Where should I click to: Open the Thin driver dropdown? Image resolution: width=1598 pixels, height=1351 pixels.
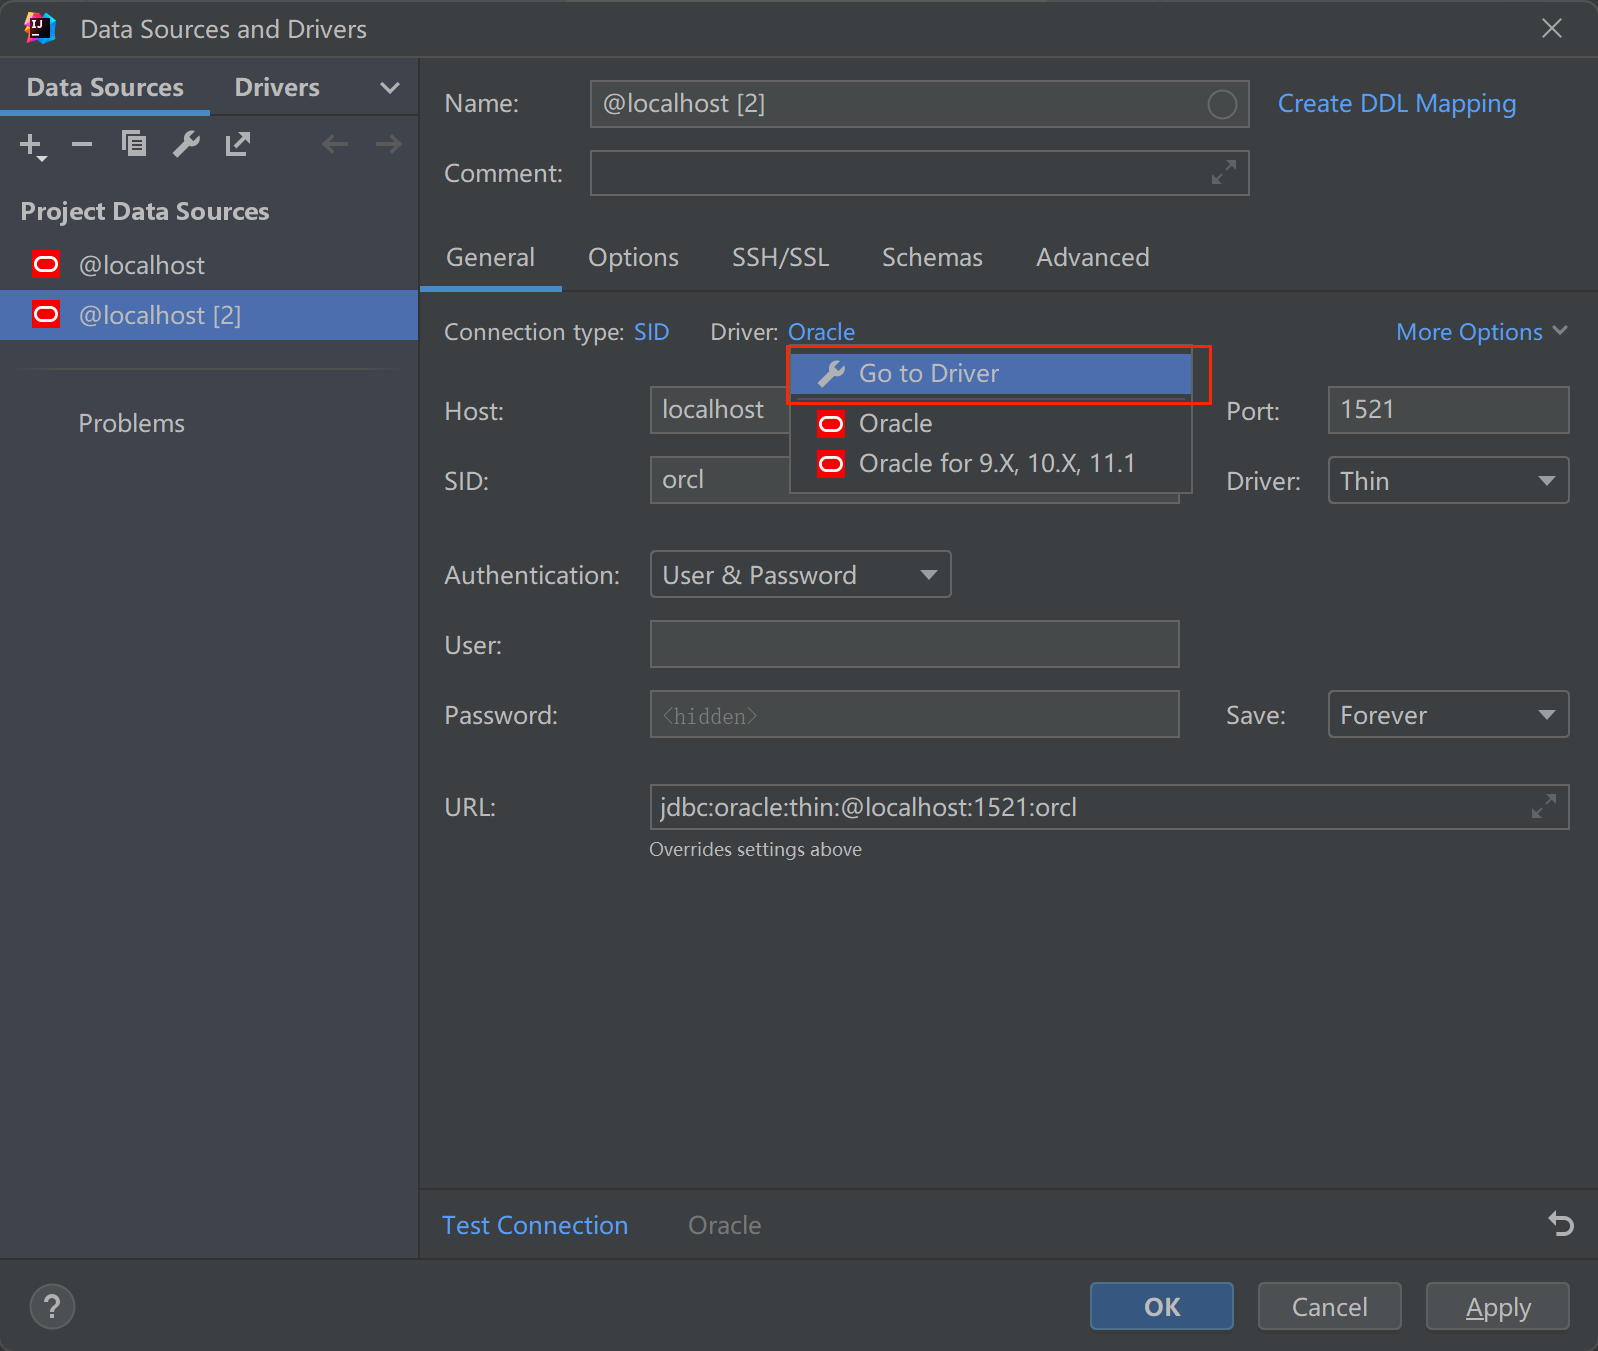pos(1448,481)
